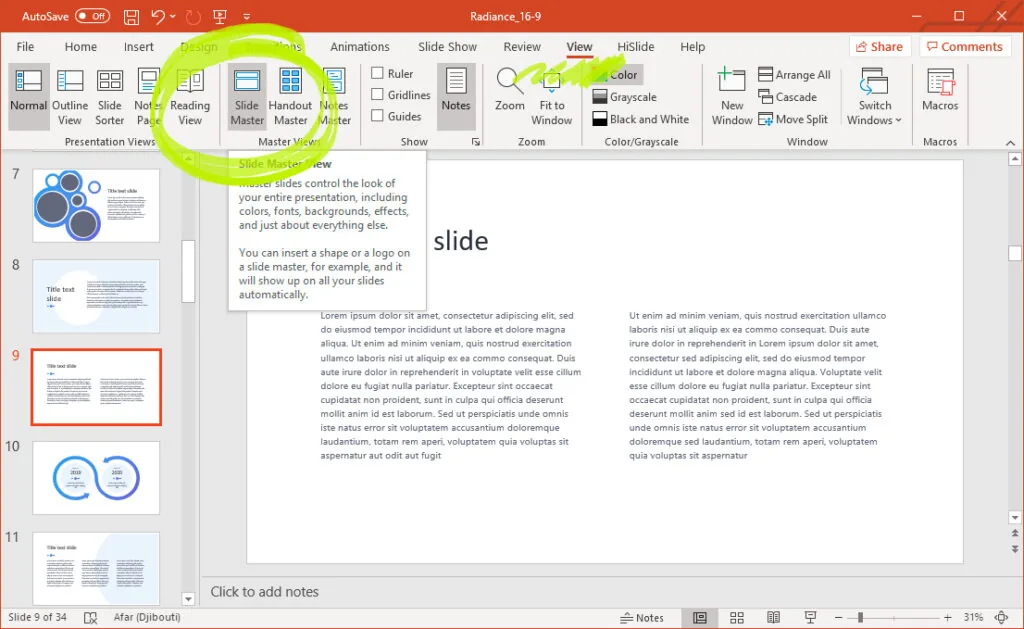
Task: Cascade the open windows
Action: click(788, 97)
